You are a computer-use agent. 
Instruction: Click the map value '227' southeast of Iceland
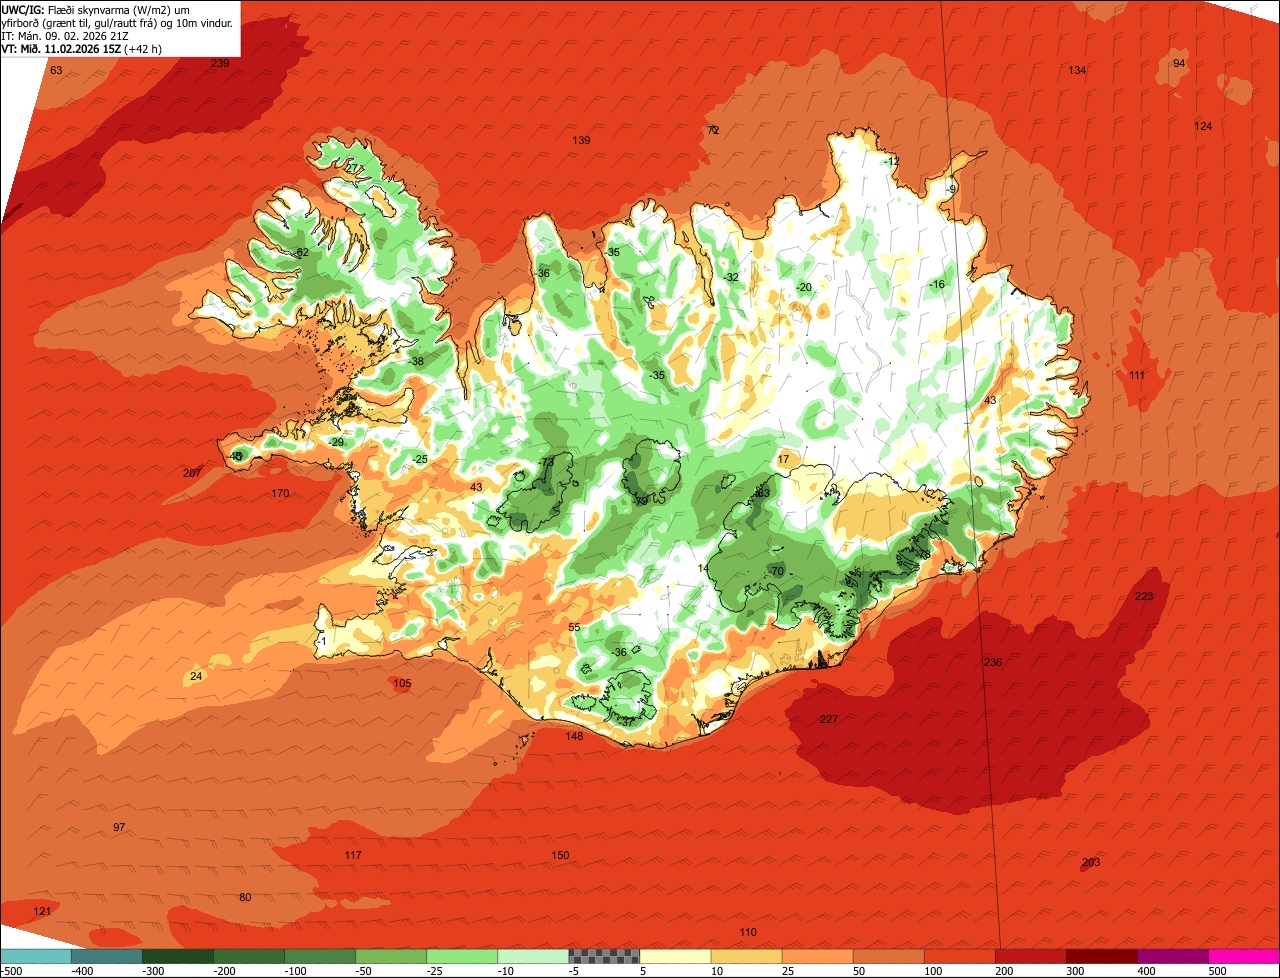828,719
